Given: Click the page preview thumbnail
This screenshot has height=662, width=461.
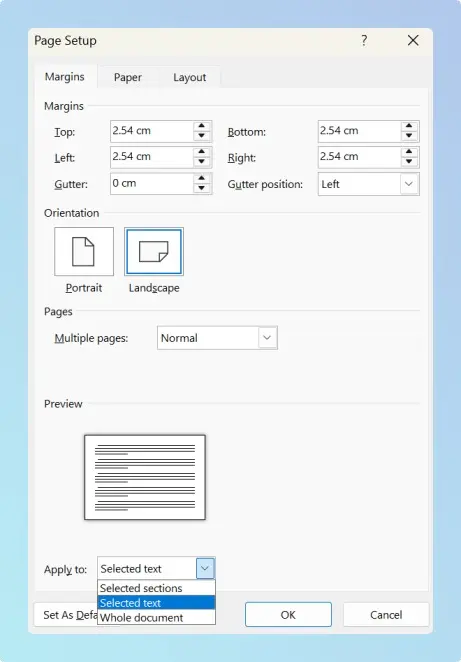Looking at the screenshot, I should click(145, 477).
